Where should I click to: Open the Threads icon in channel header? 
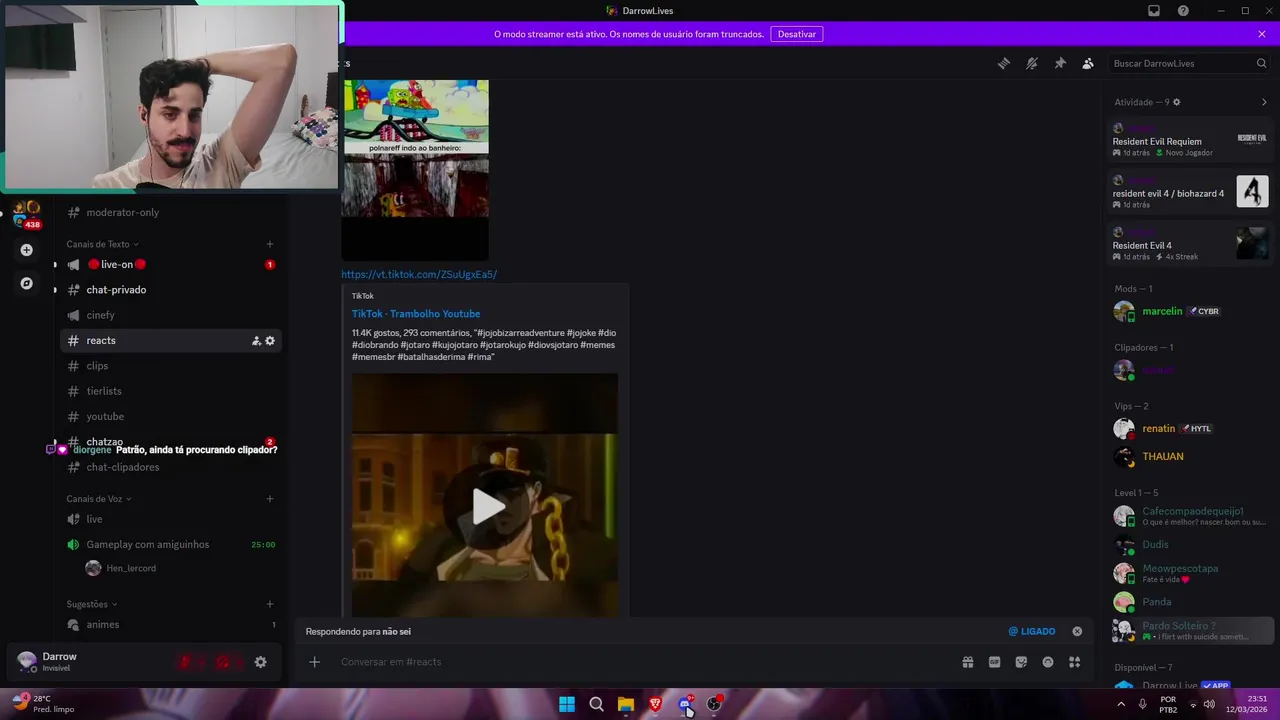tap(1004, 63)
